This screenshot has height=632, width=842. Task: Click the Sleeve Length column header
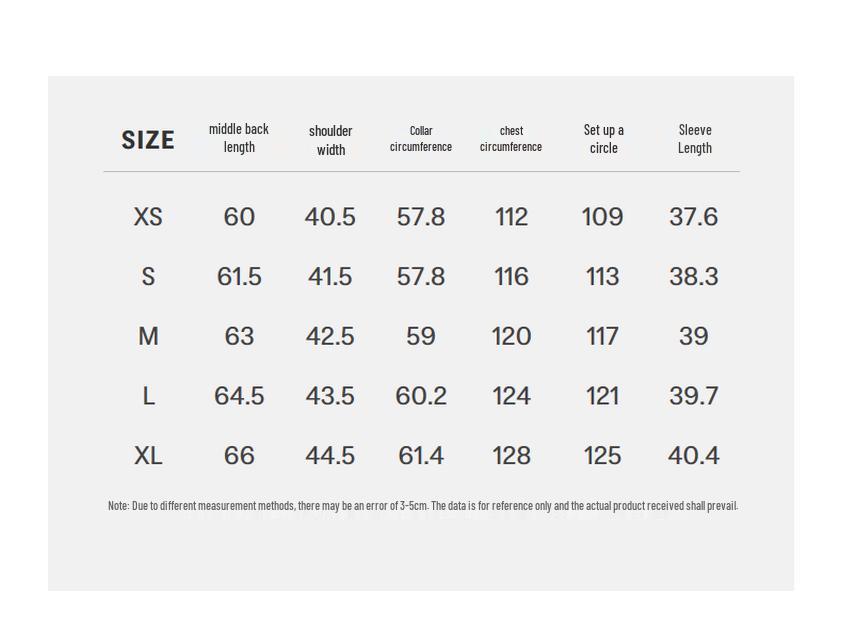tap(694, 139)
